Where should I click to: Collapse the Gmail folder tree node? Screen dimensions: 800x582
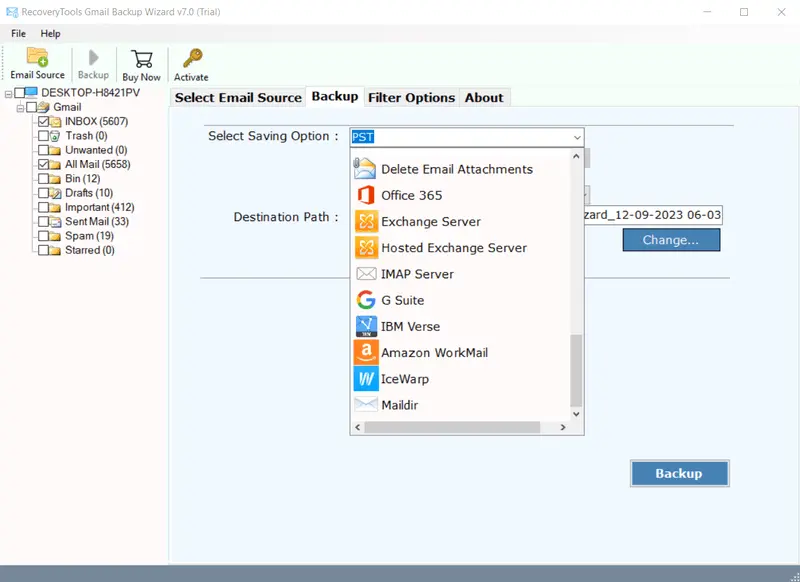(19, 107)
